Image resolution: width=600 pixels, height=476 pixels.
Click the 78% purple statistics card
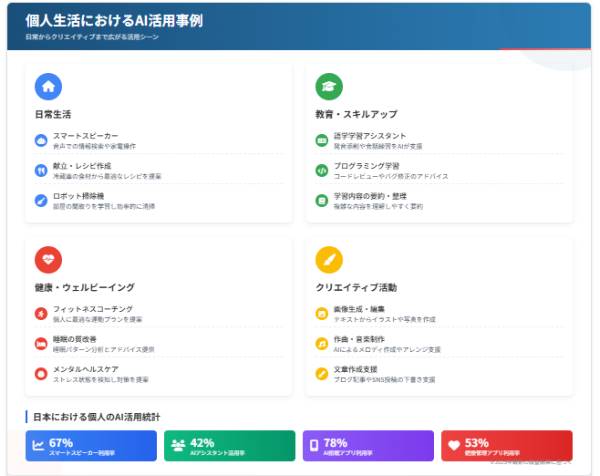click(368, 446)
